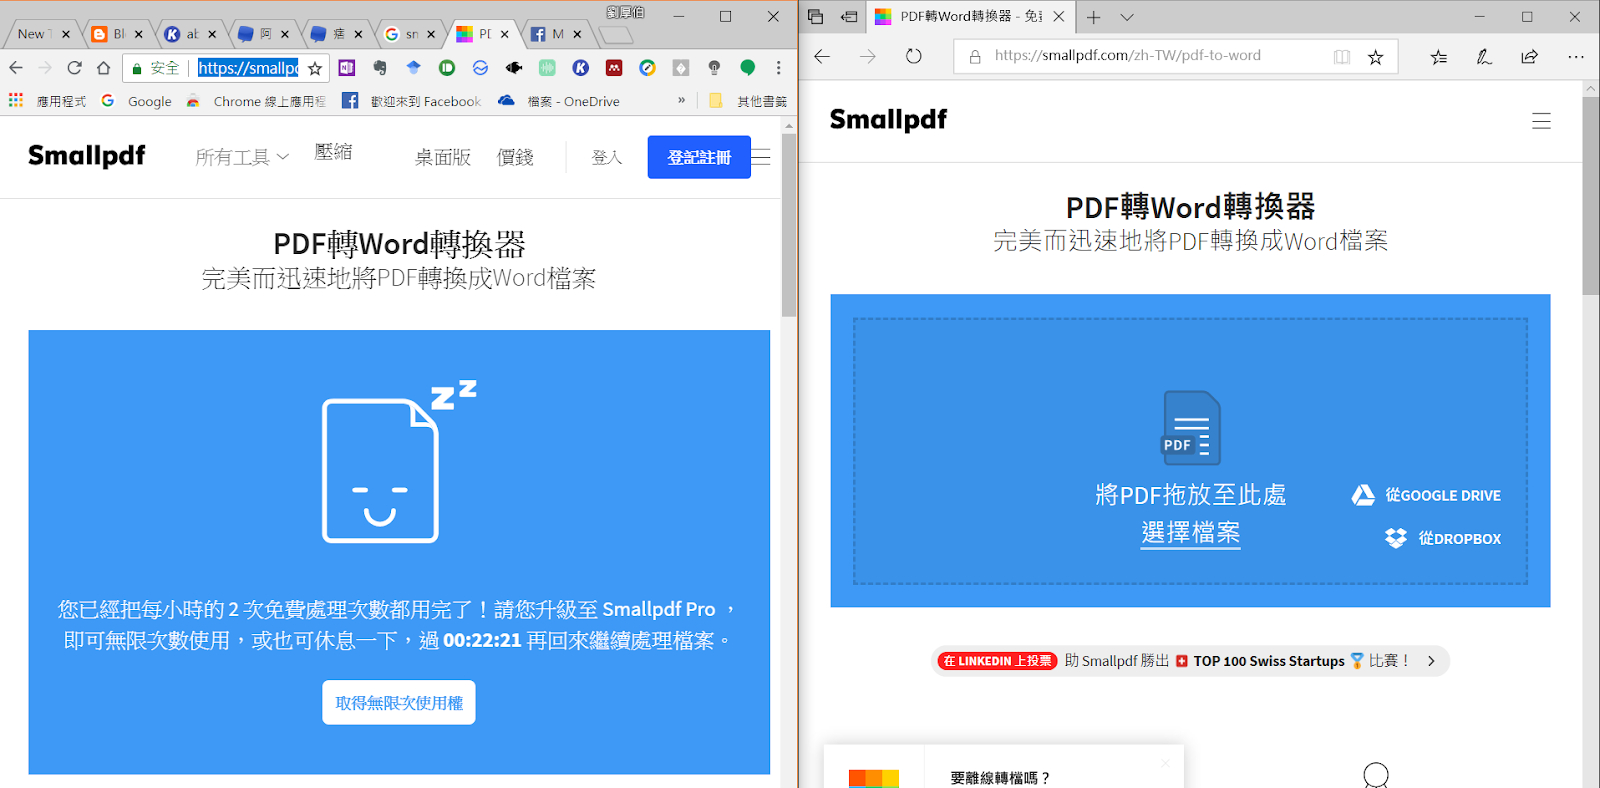Viewport: 1600px width, 788px height.
Task: Go back in the Edge window
Action: (822, 56)
